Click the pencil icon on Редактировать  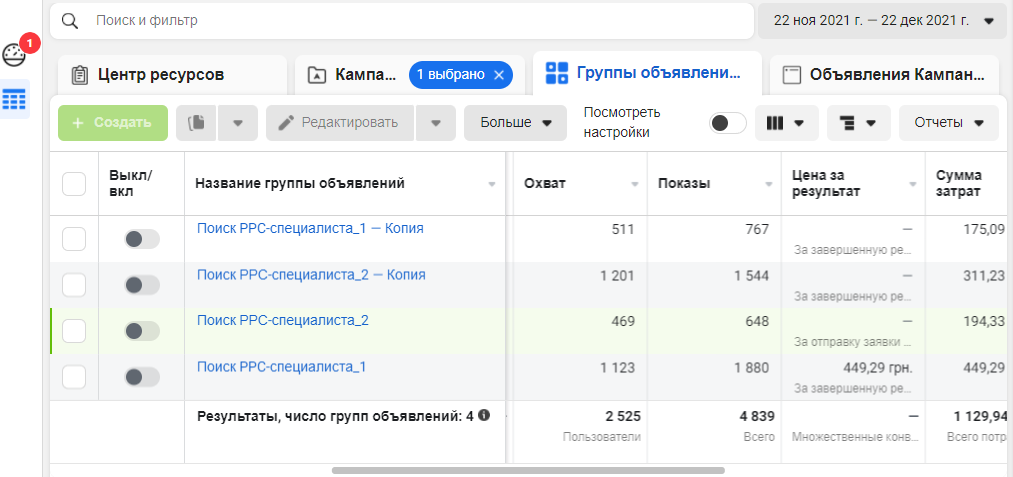(x=287, y=122)
